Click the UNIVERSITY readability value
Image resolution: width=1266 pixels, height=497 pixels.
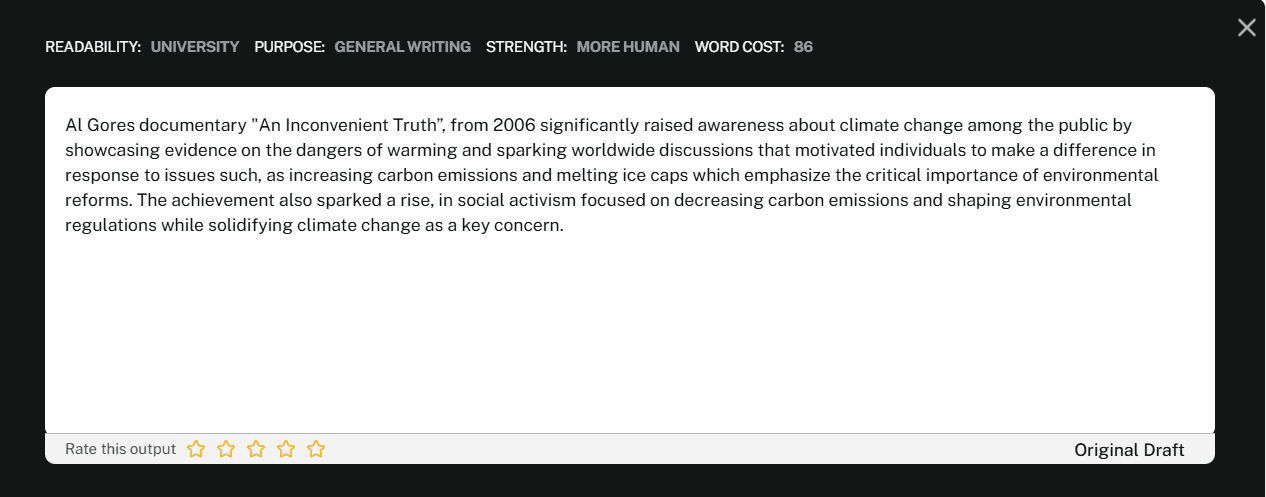point(195,47)
